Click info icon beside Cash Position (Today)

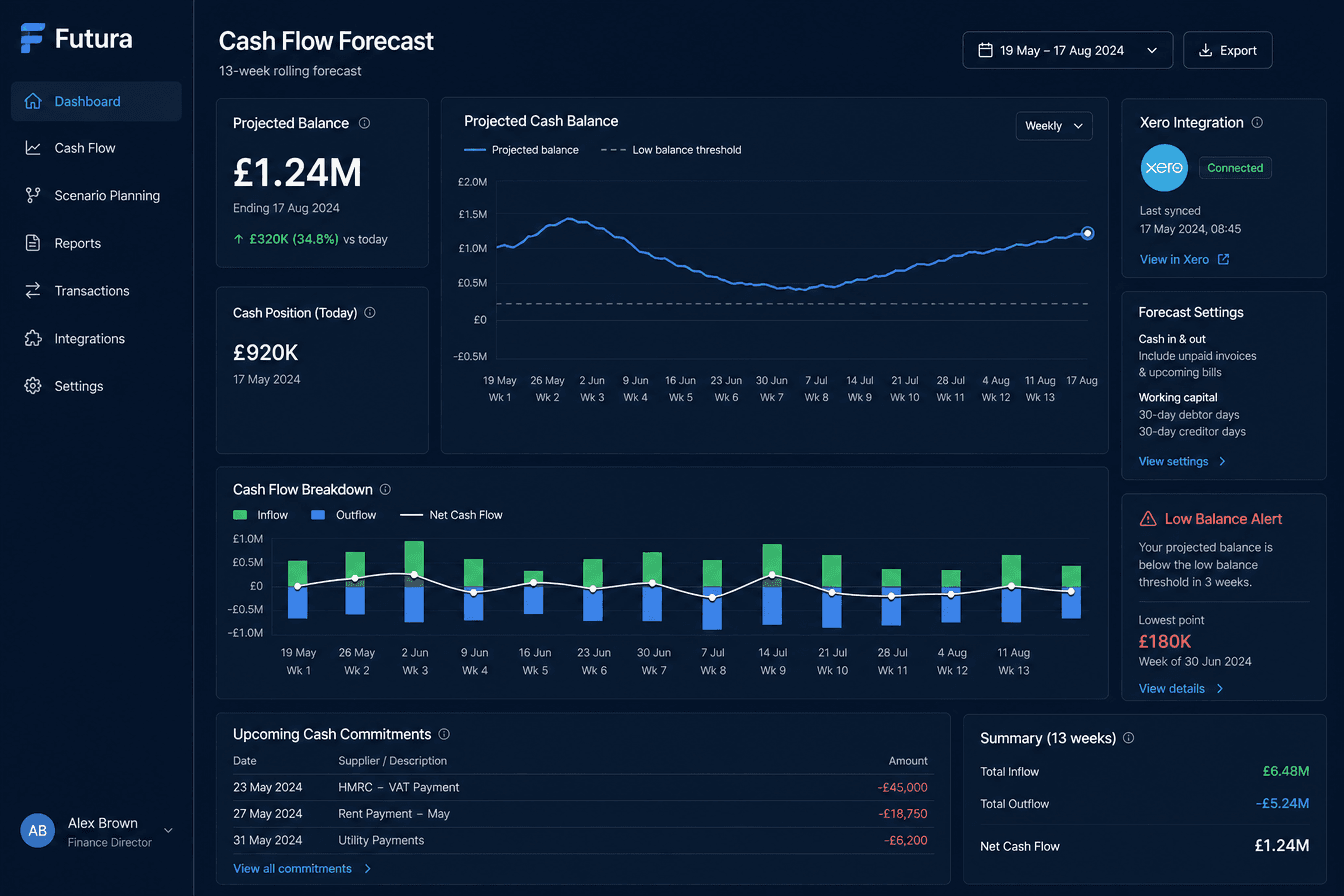pyautogui.click(x=370, y=312)
